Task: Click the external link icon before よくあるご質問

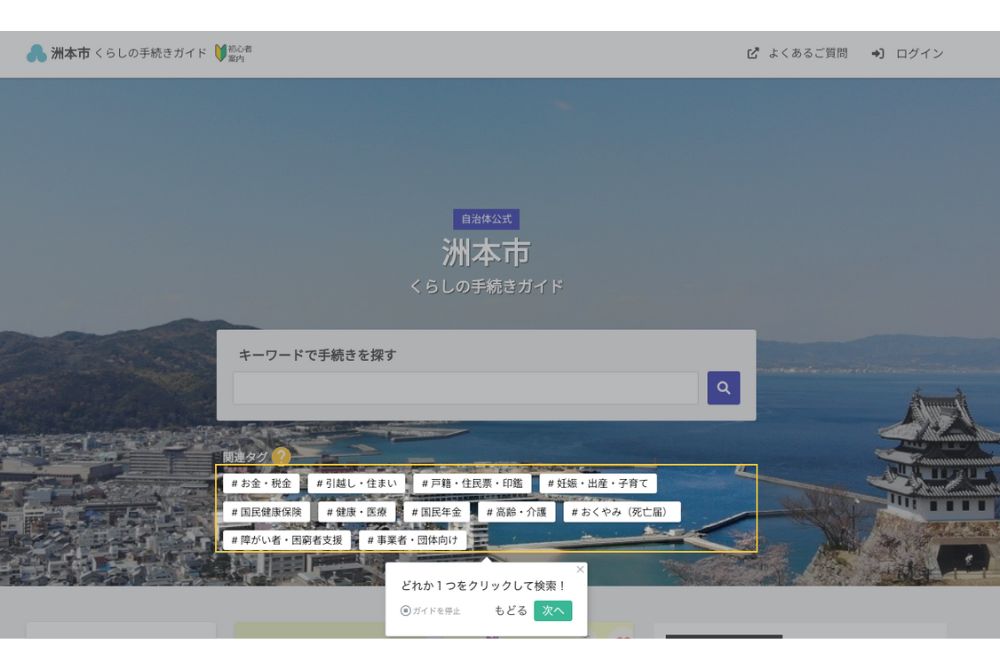Action: click(751, 53)
